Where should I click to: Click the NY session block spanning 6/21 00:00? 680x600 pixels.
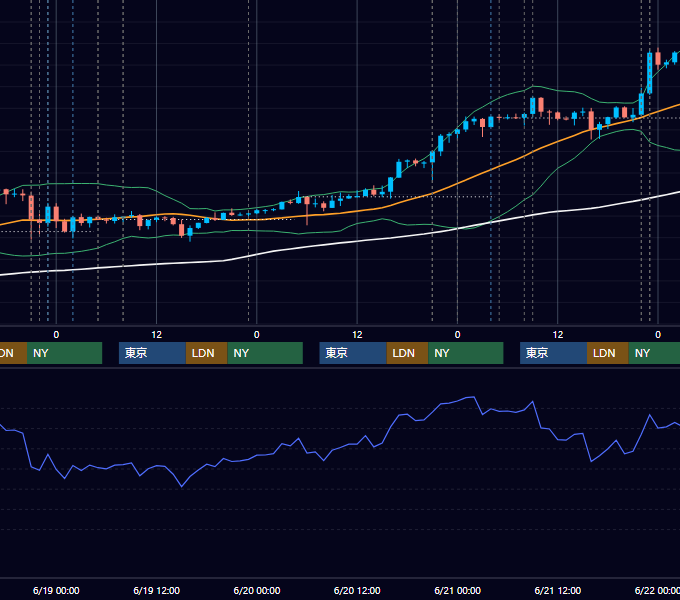coord(466,353)
